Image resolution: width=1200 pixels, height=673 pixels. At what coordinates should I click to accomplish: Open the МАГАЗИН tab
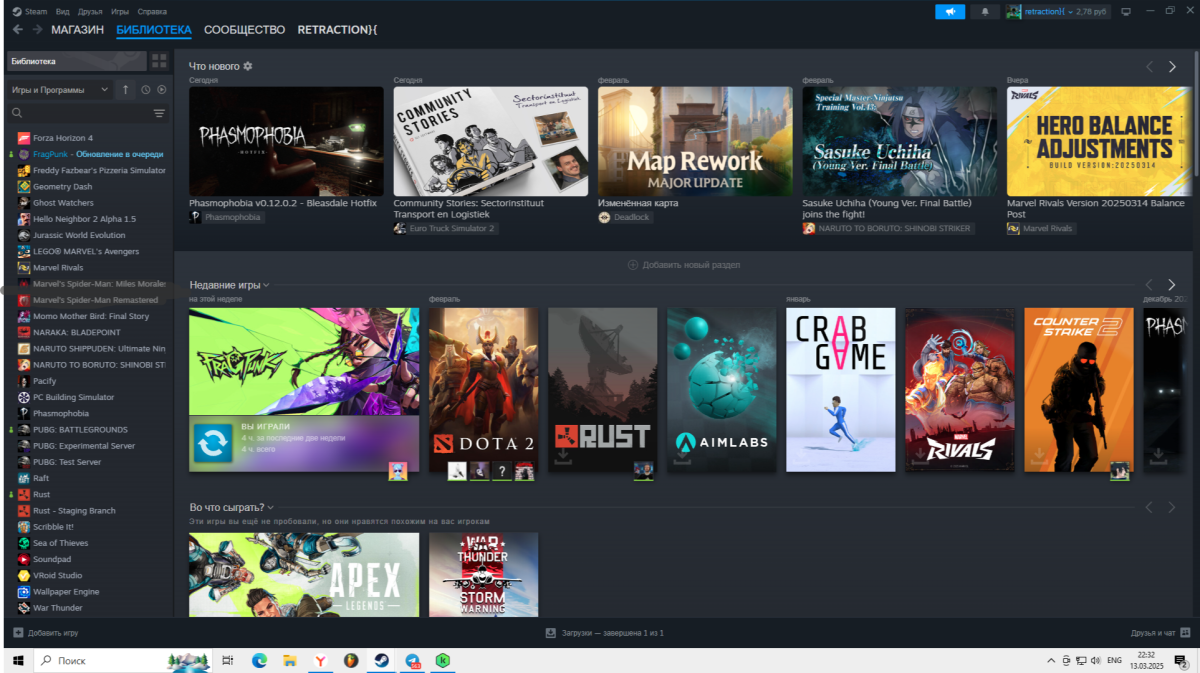click(77, 30)
